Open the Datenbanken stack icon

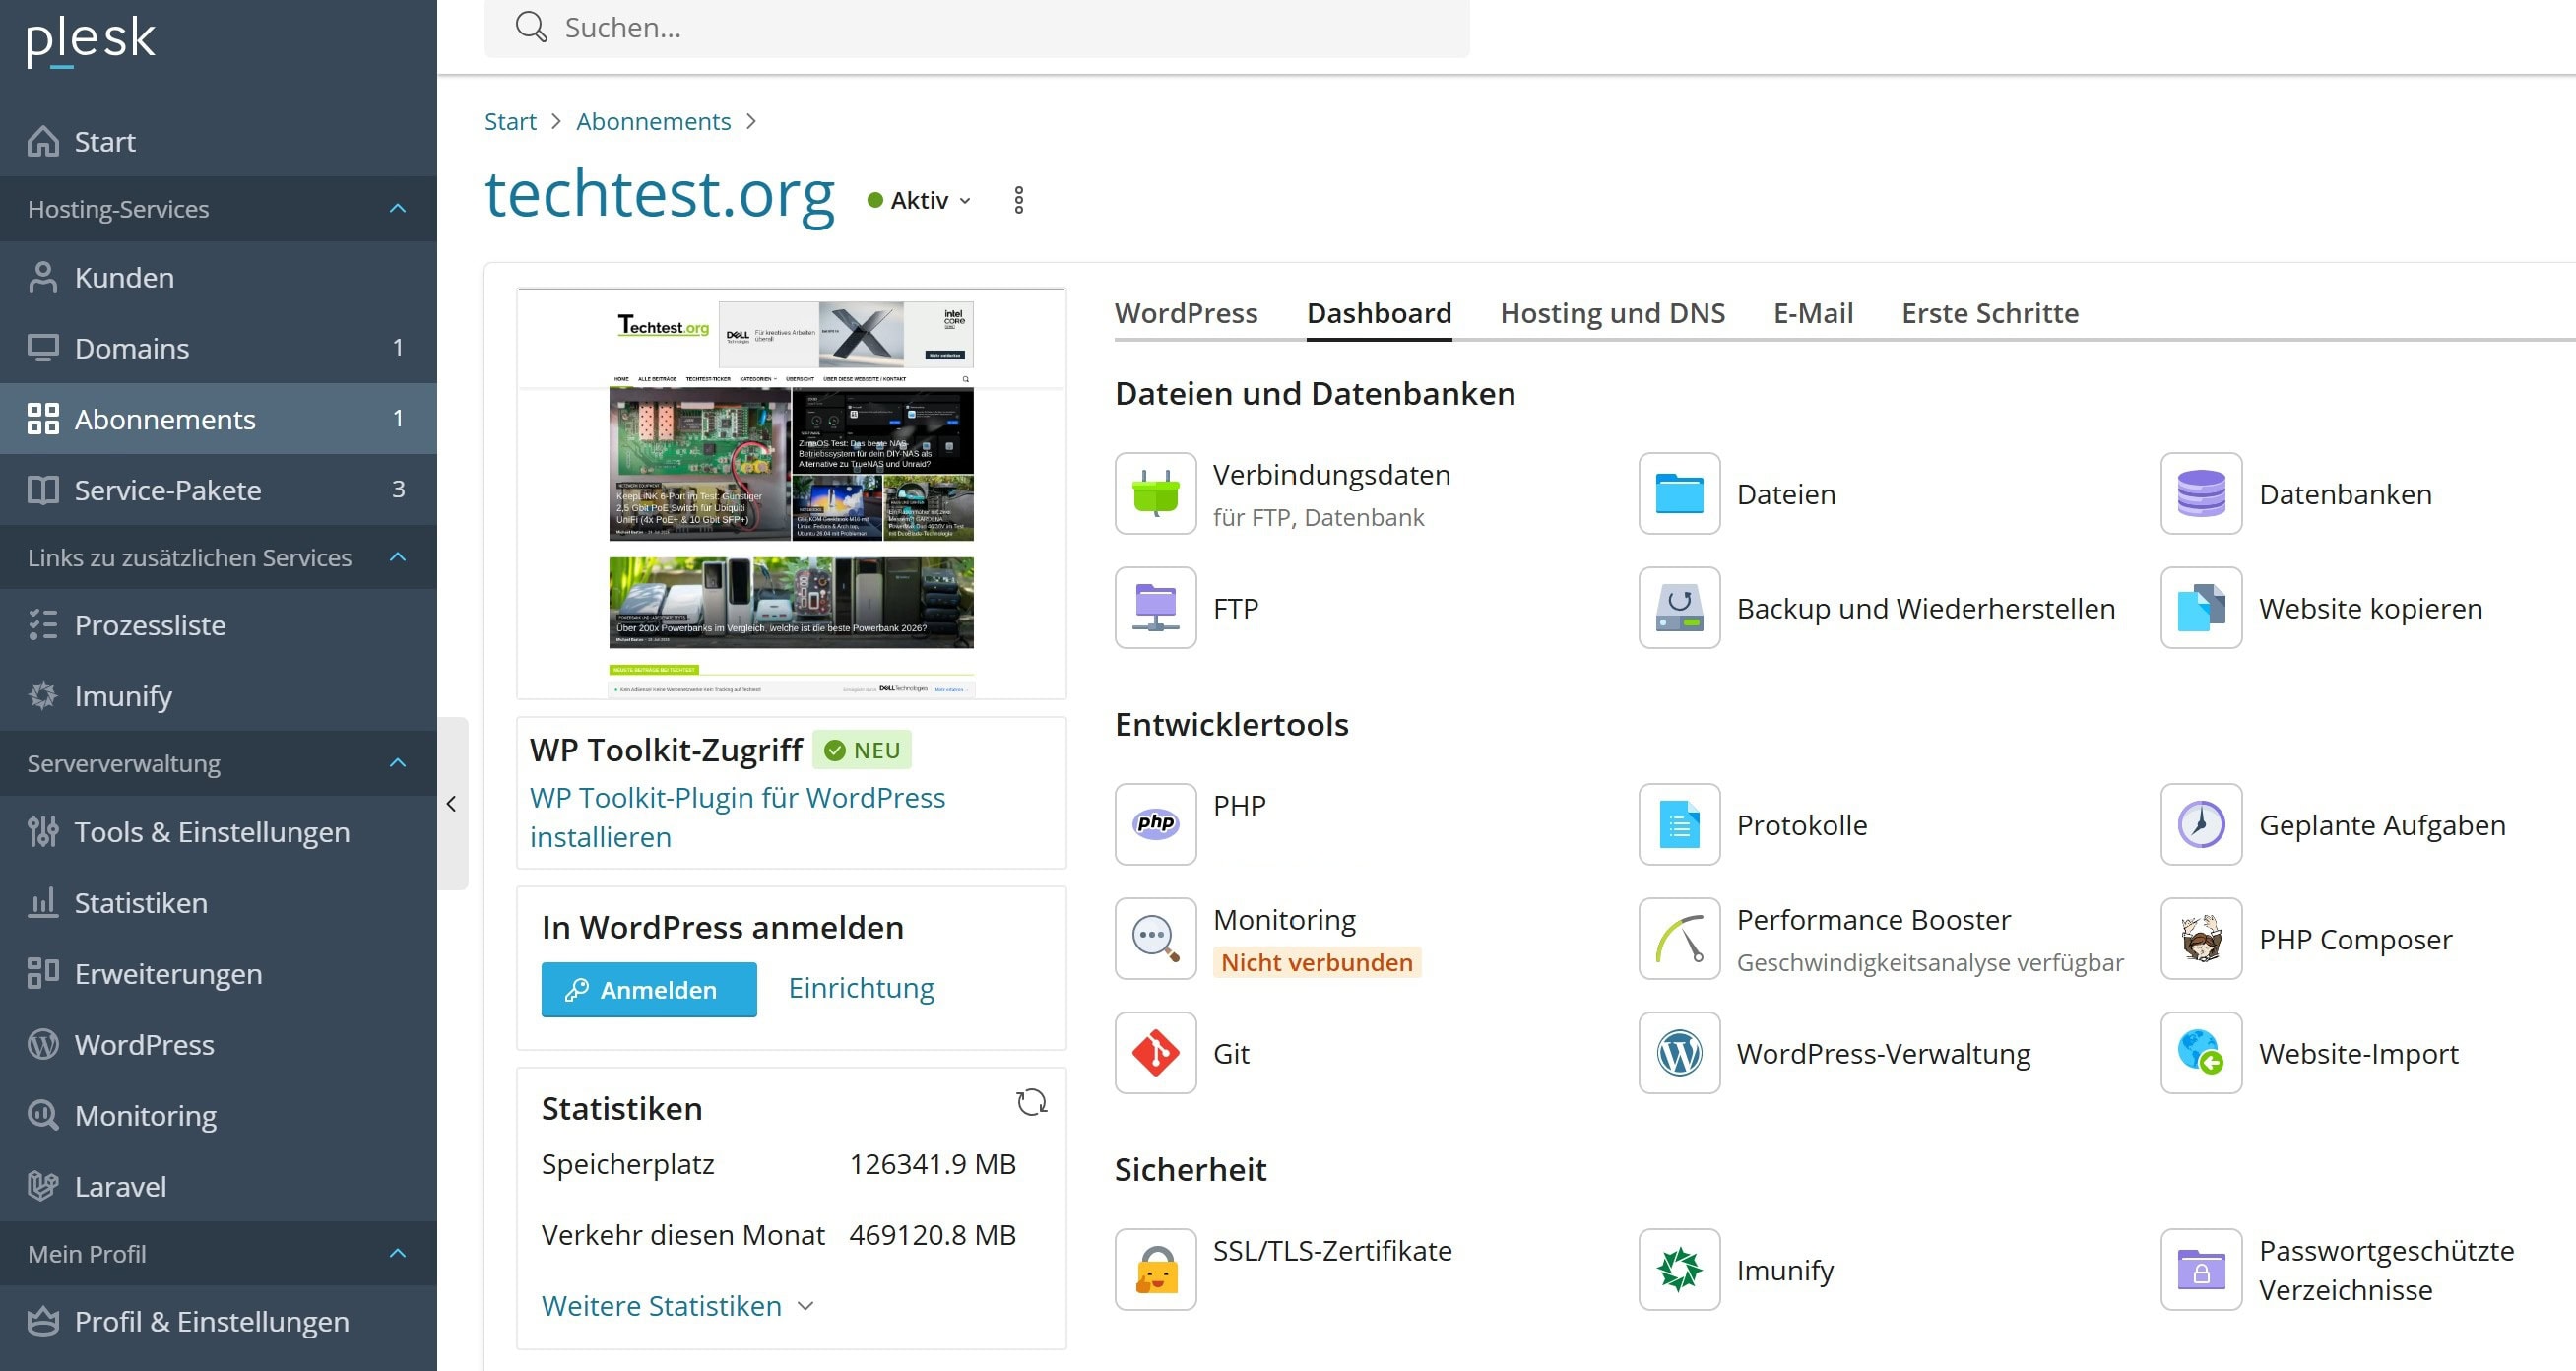(2201, 493)
